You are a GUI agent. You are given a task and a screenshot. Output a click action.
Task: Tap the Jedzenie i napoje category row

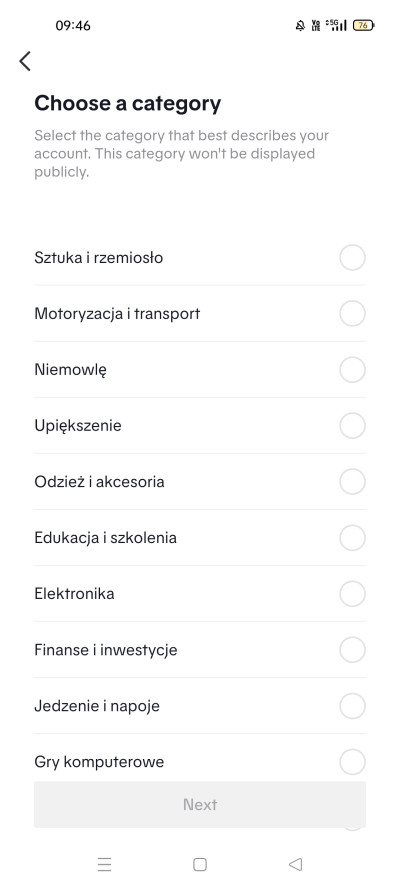(200, 706)
